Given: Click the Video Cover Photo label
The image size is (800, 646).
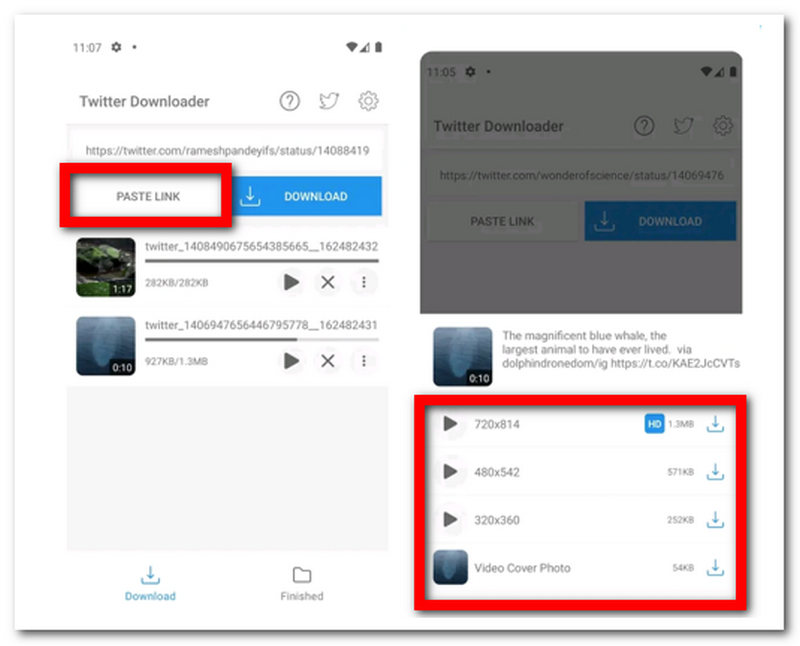Looking at the screenshot, I should coord(522,568).
